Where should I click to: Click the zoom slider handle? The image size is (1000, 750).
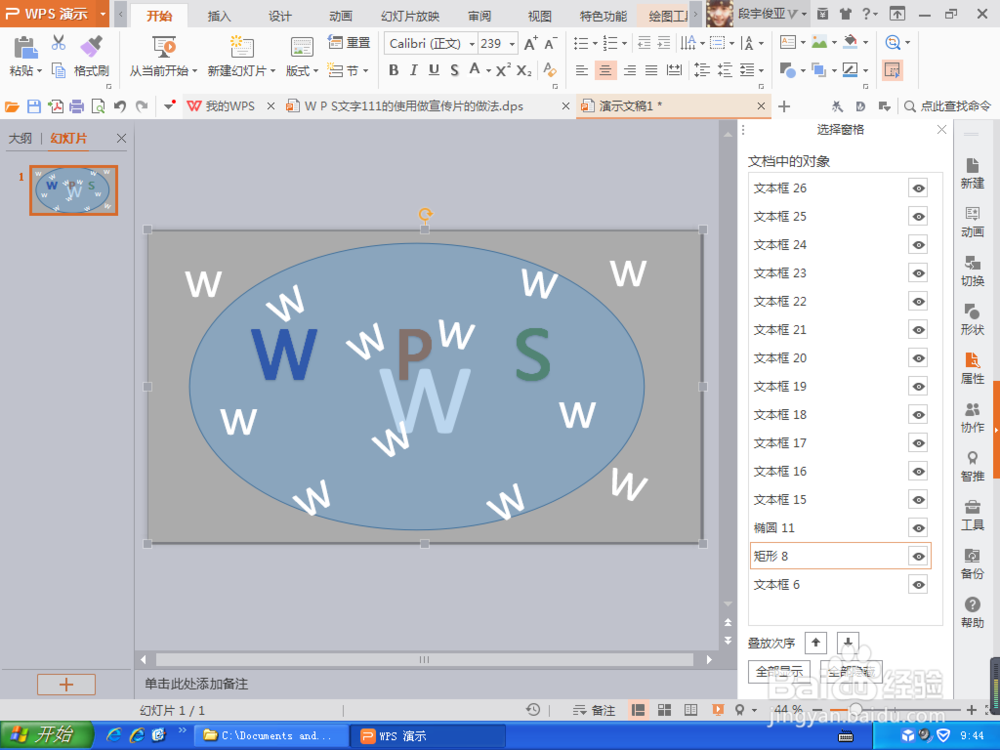pyautogui.click(x=856, y=709)
